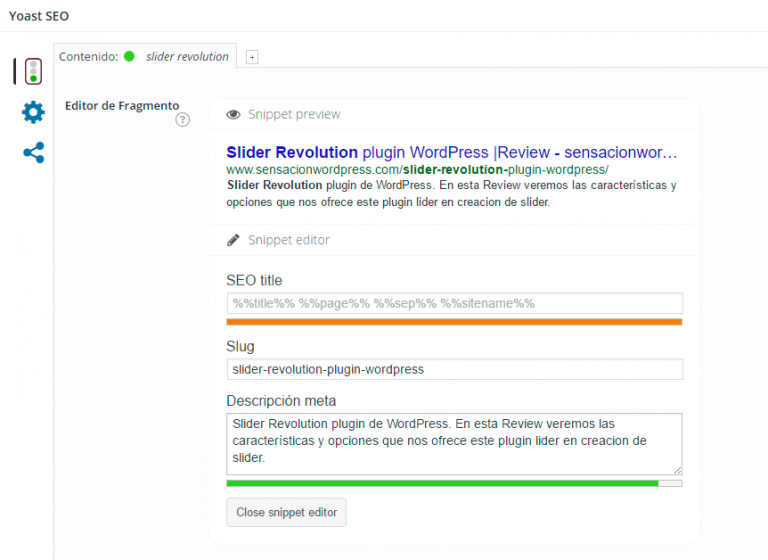The image size is (768, 560).
Task: Click the Close snippet editor button
Action: (287, 512)
